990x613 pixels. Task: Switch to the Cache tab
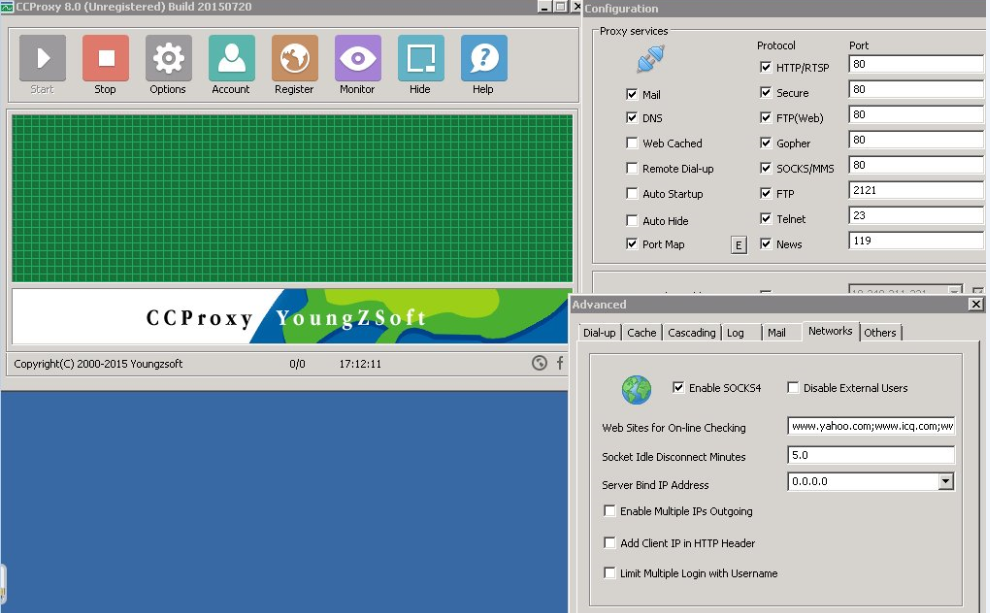pyautogui.click(x=641, y=333)
